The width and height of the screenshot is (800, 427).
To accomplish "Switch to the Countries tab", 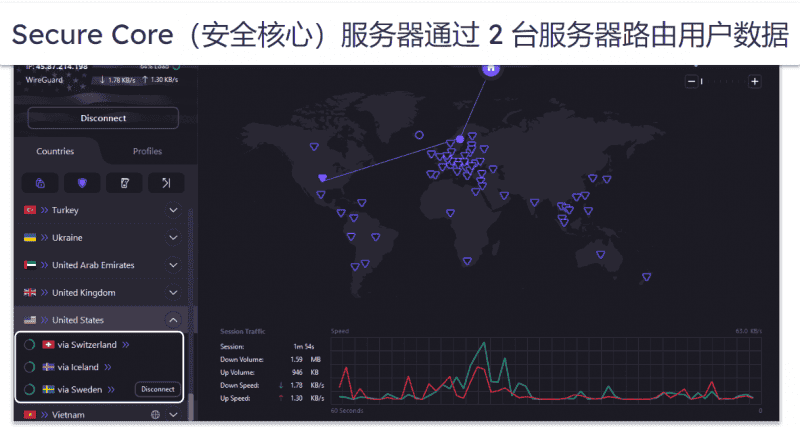I will pyautogui.click(x=55, y=151).
